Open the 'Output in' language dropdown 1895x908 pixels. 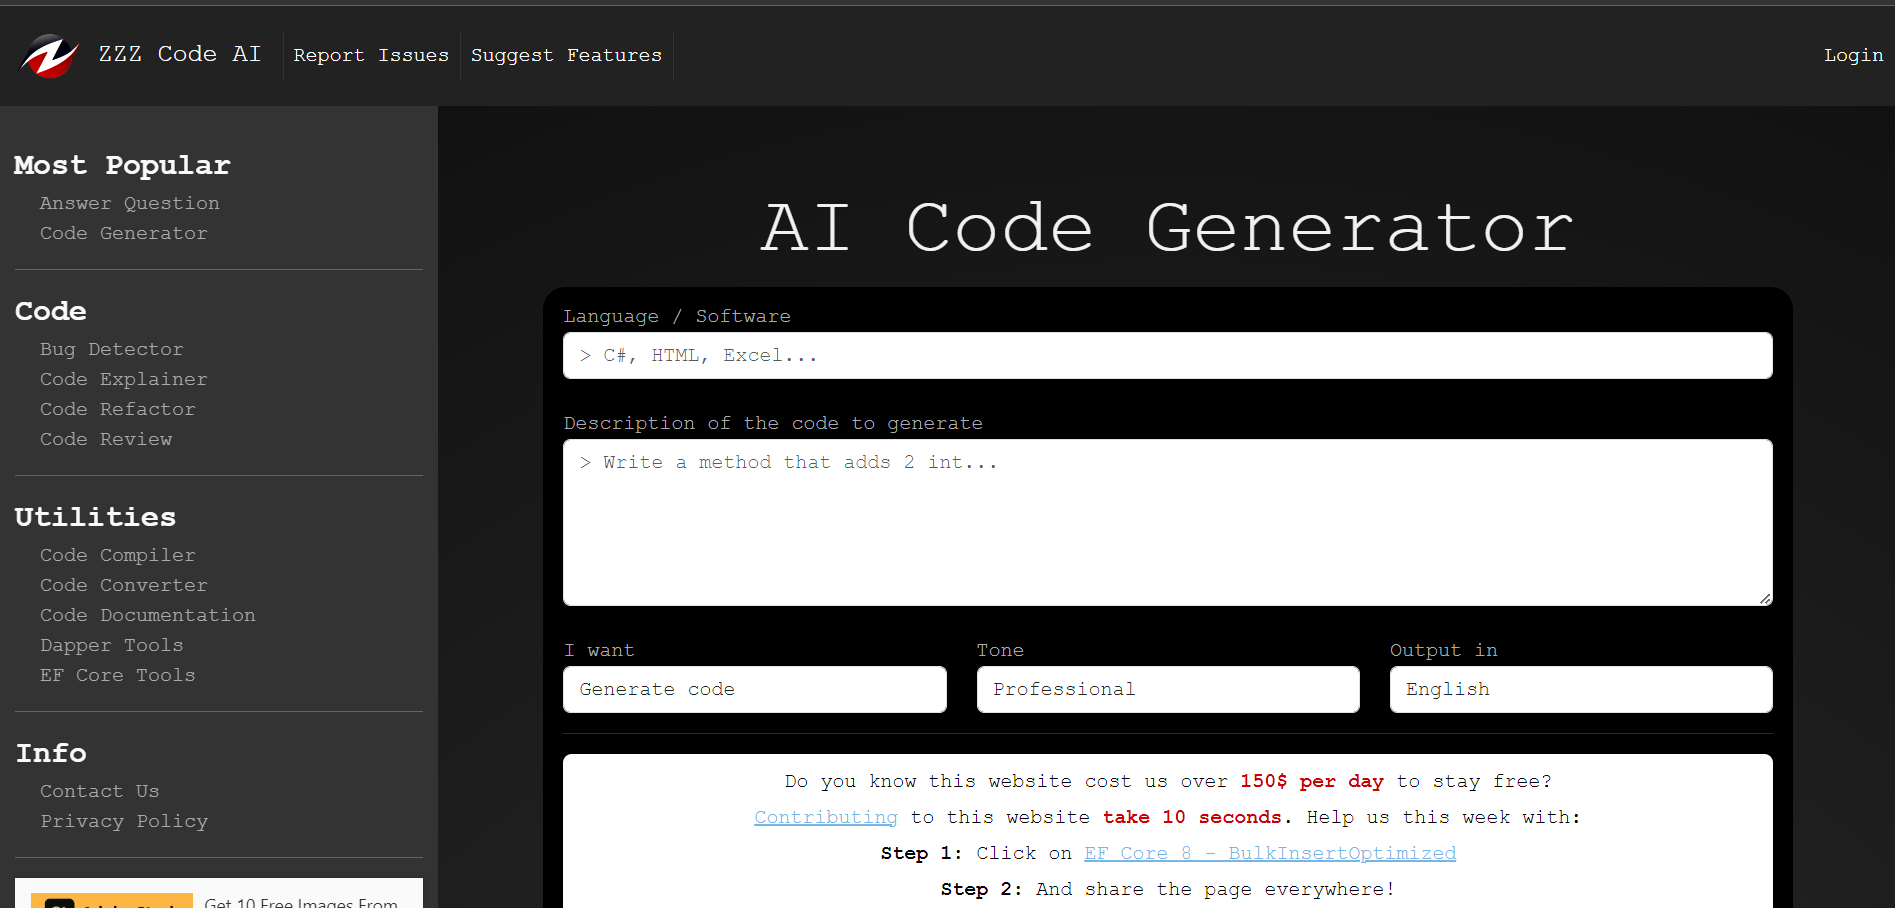[x=1580, y=689]
